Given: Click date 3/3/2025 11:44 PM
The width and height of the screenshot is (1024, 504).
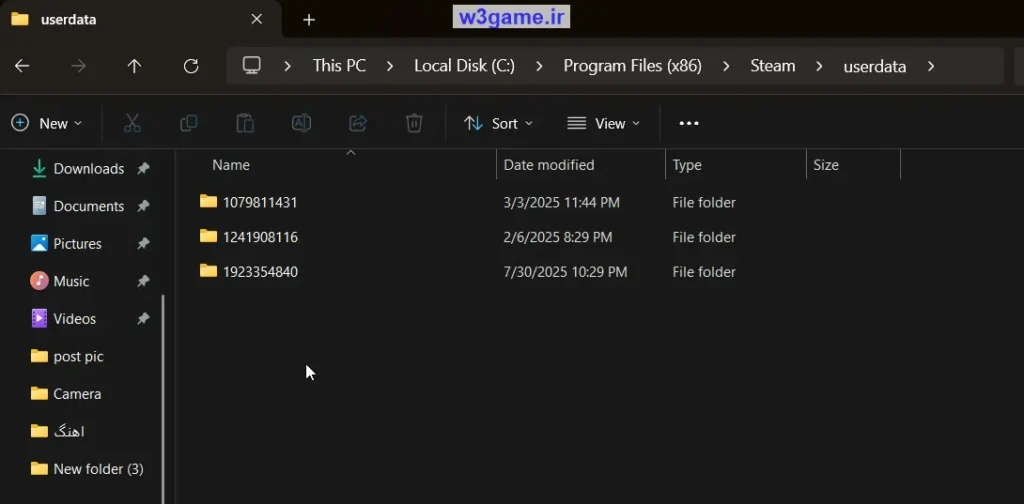Looking at the screenshot, I should pyautogui.click(x=562, y=202).
